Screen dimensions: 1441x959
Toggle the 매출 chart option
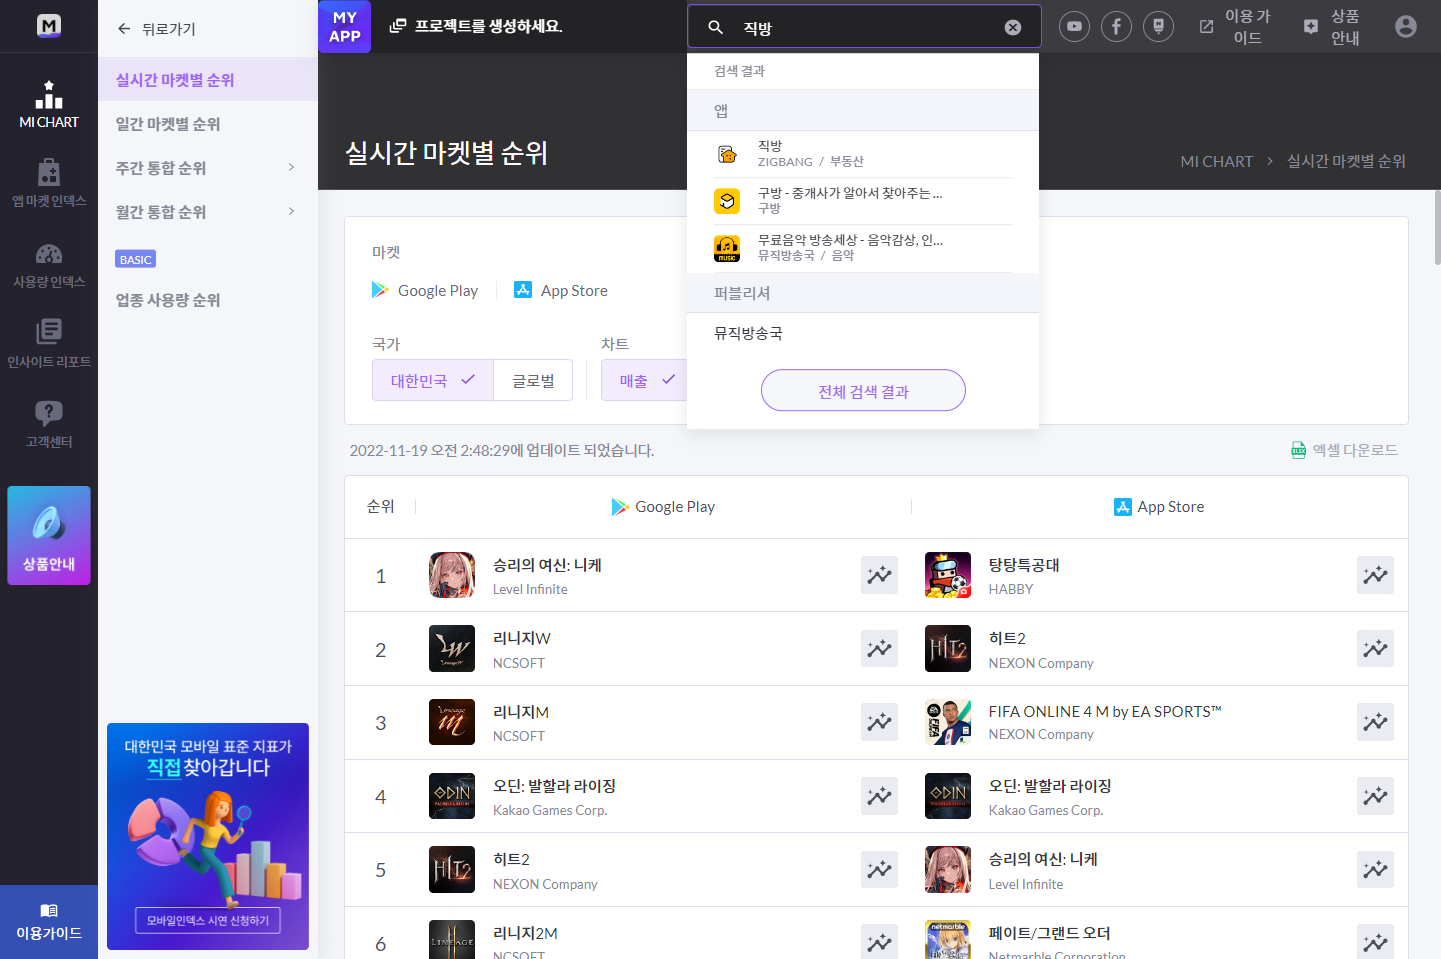coord(645,380)
